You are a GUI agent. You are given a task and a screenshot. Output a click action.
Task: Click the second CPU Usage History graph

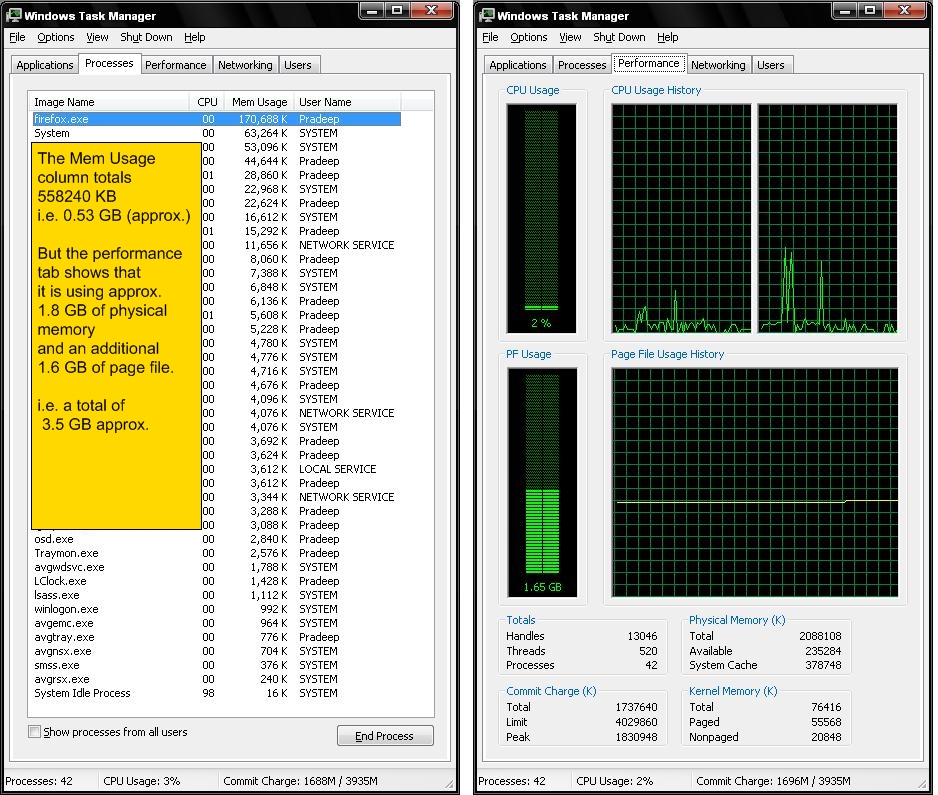tap(827, 218)
